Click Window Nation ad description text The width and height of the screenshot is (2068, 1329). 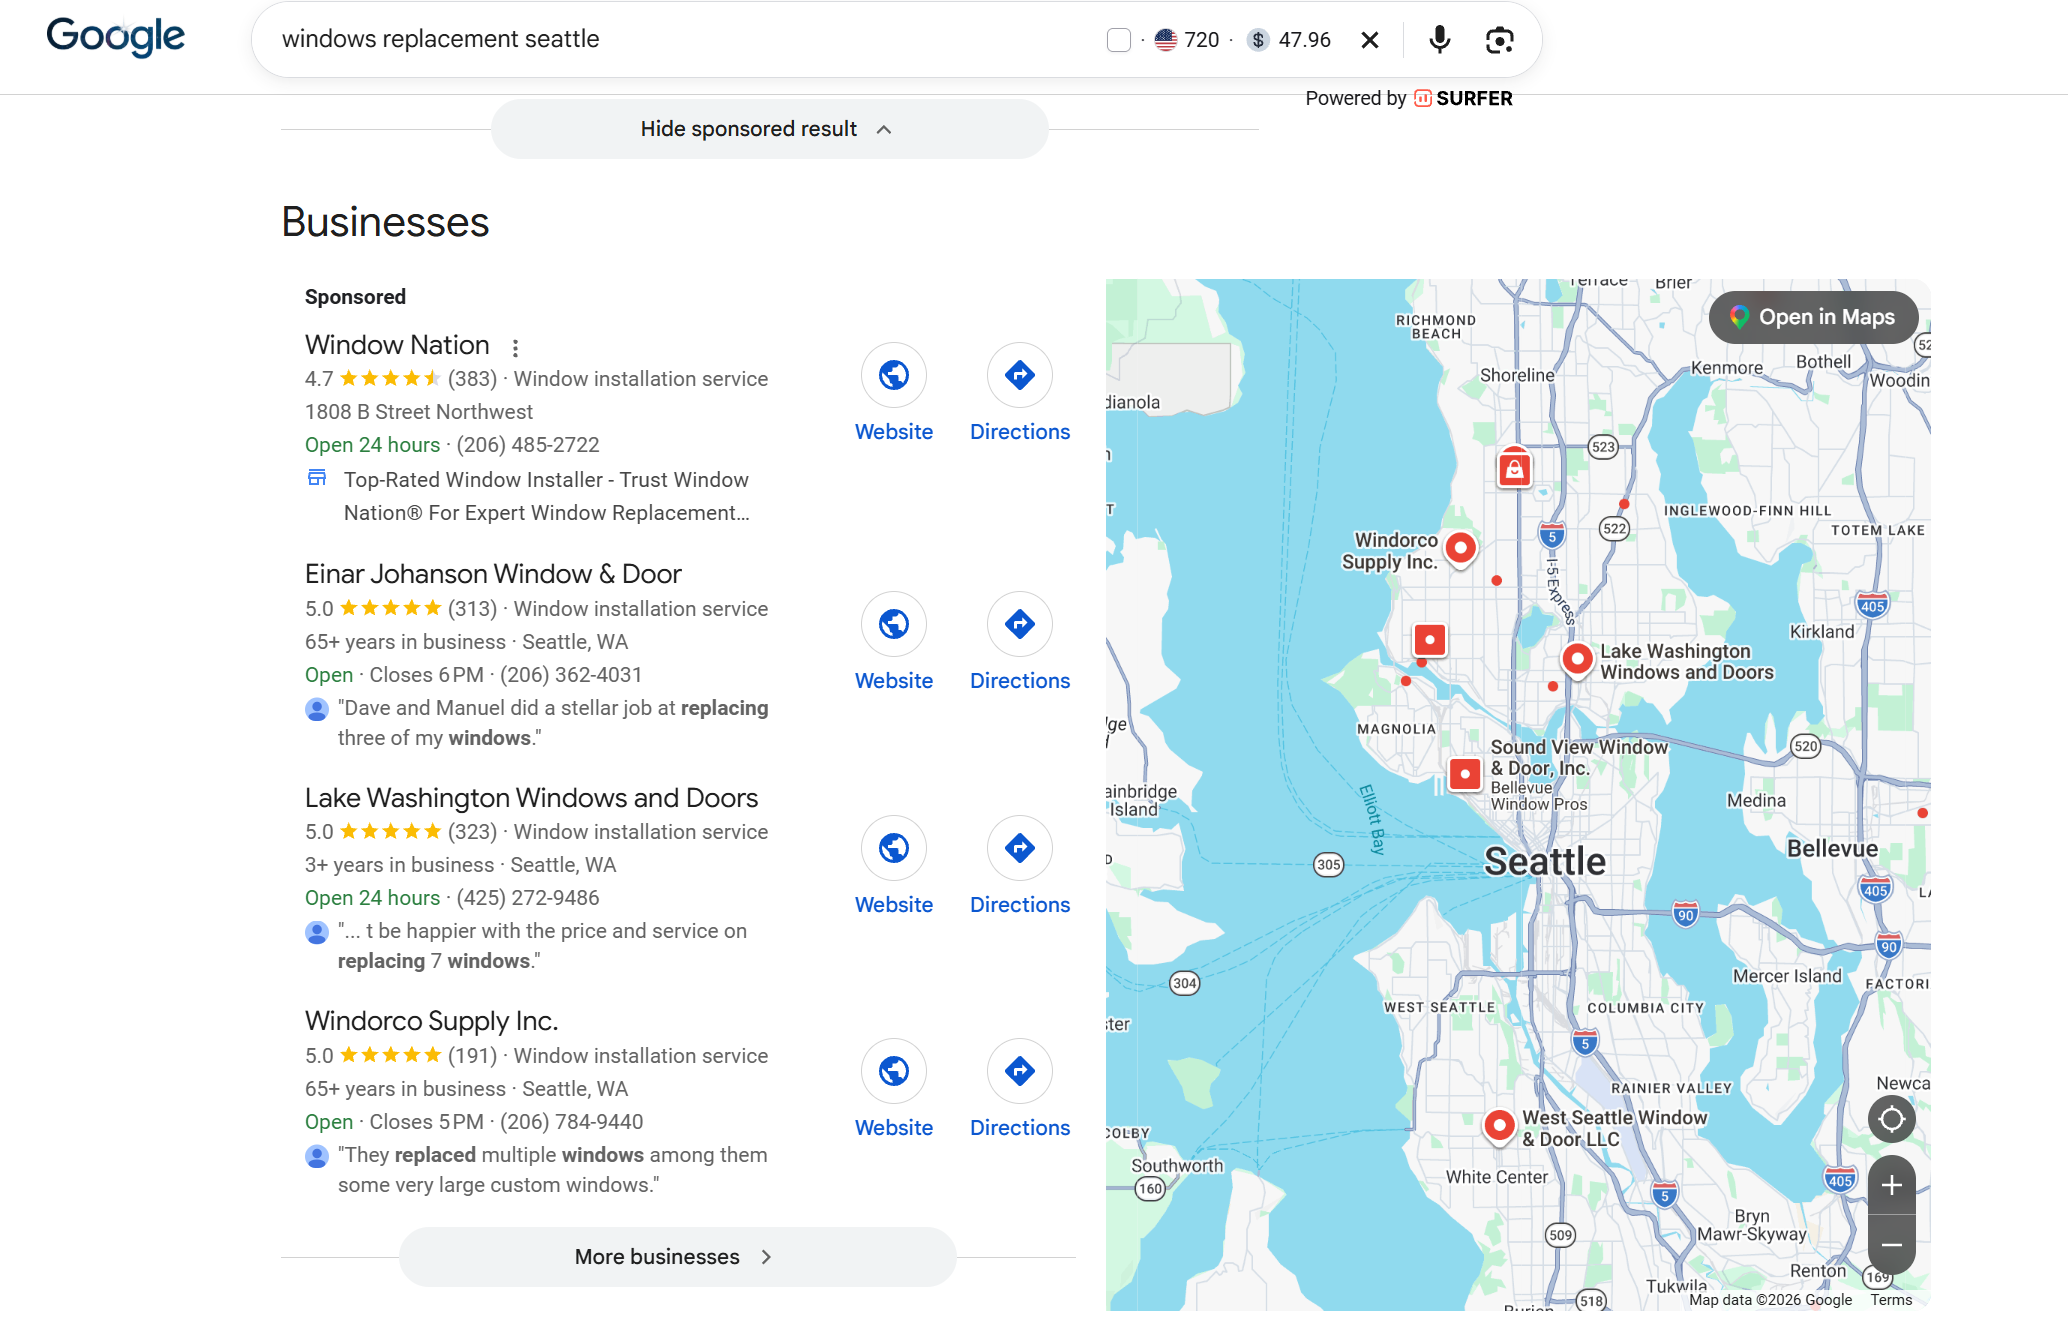(546, 497)
